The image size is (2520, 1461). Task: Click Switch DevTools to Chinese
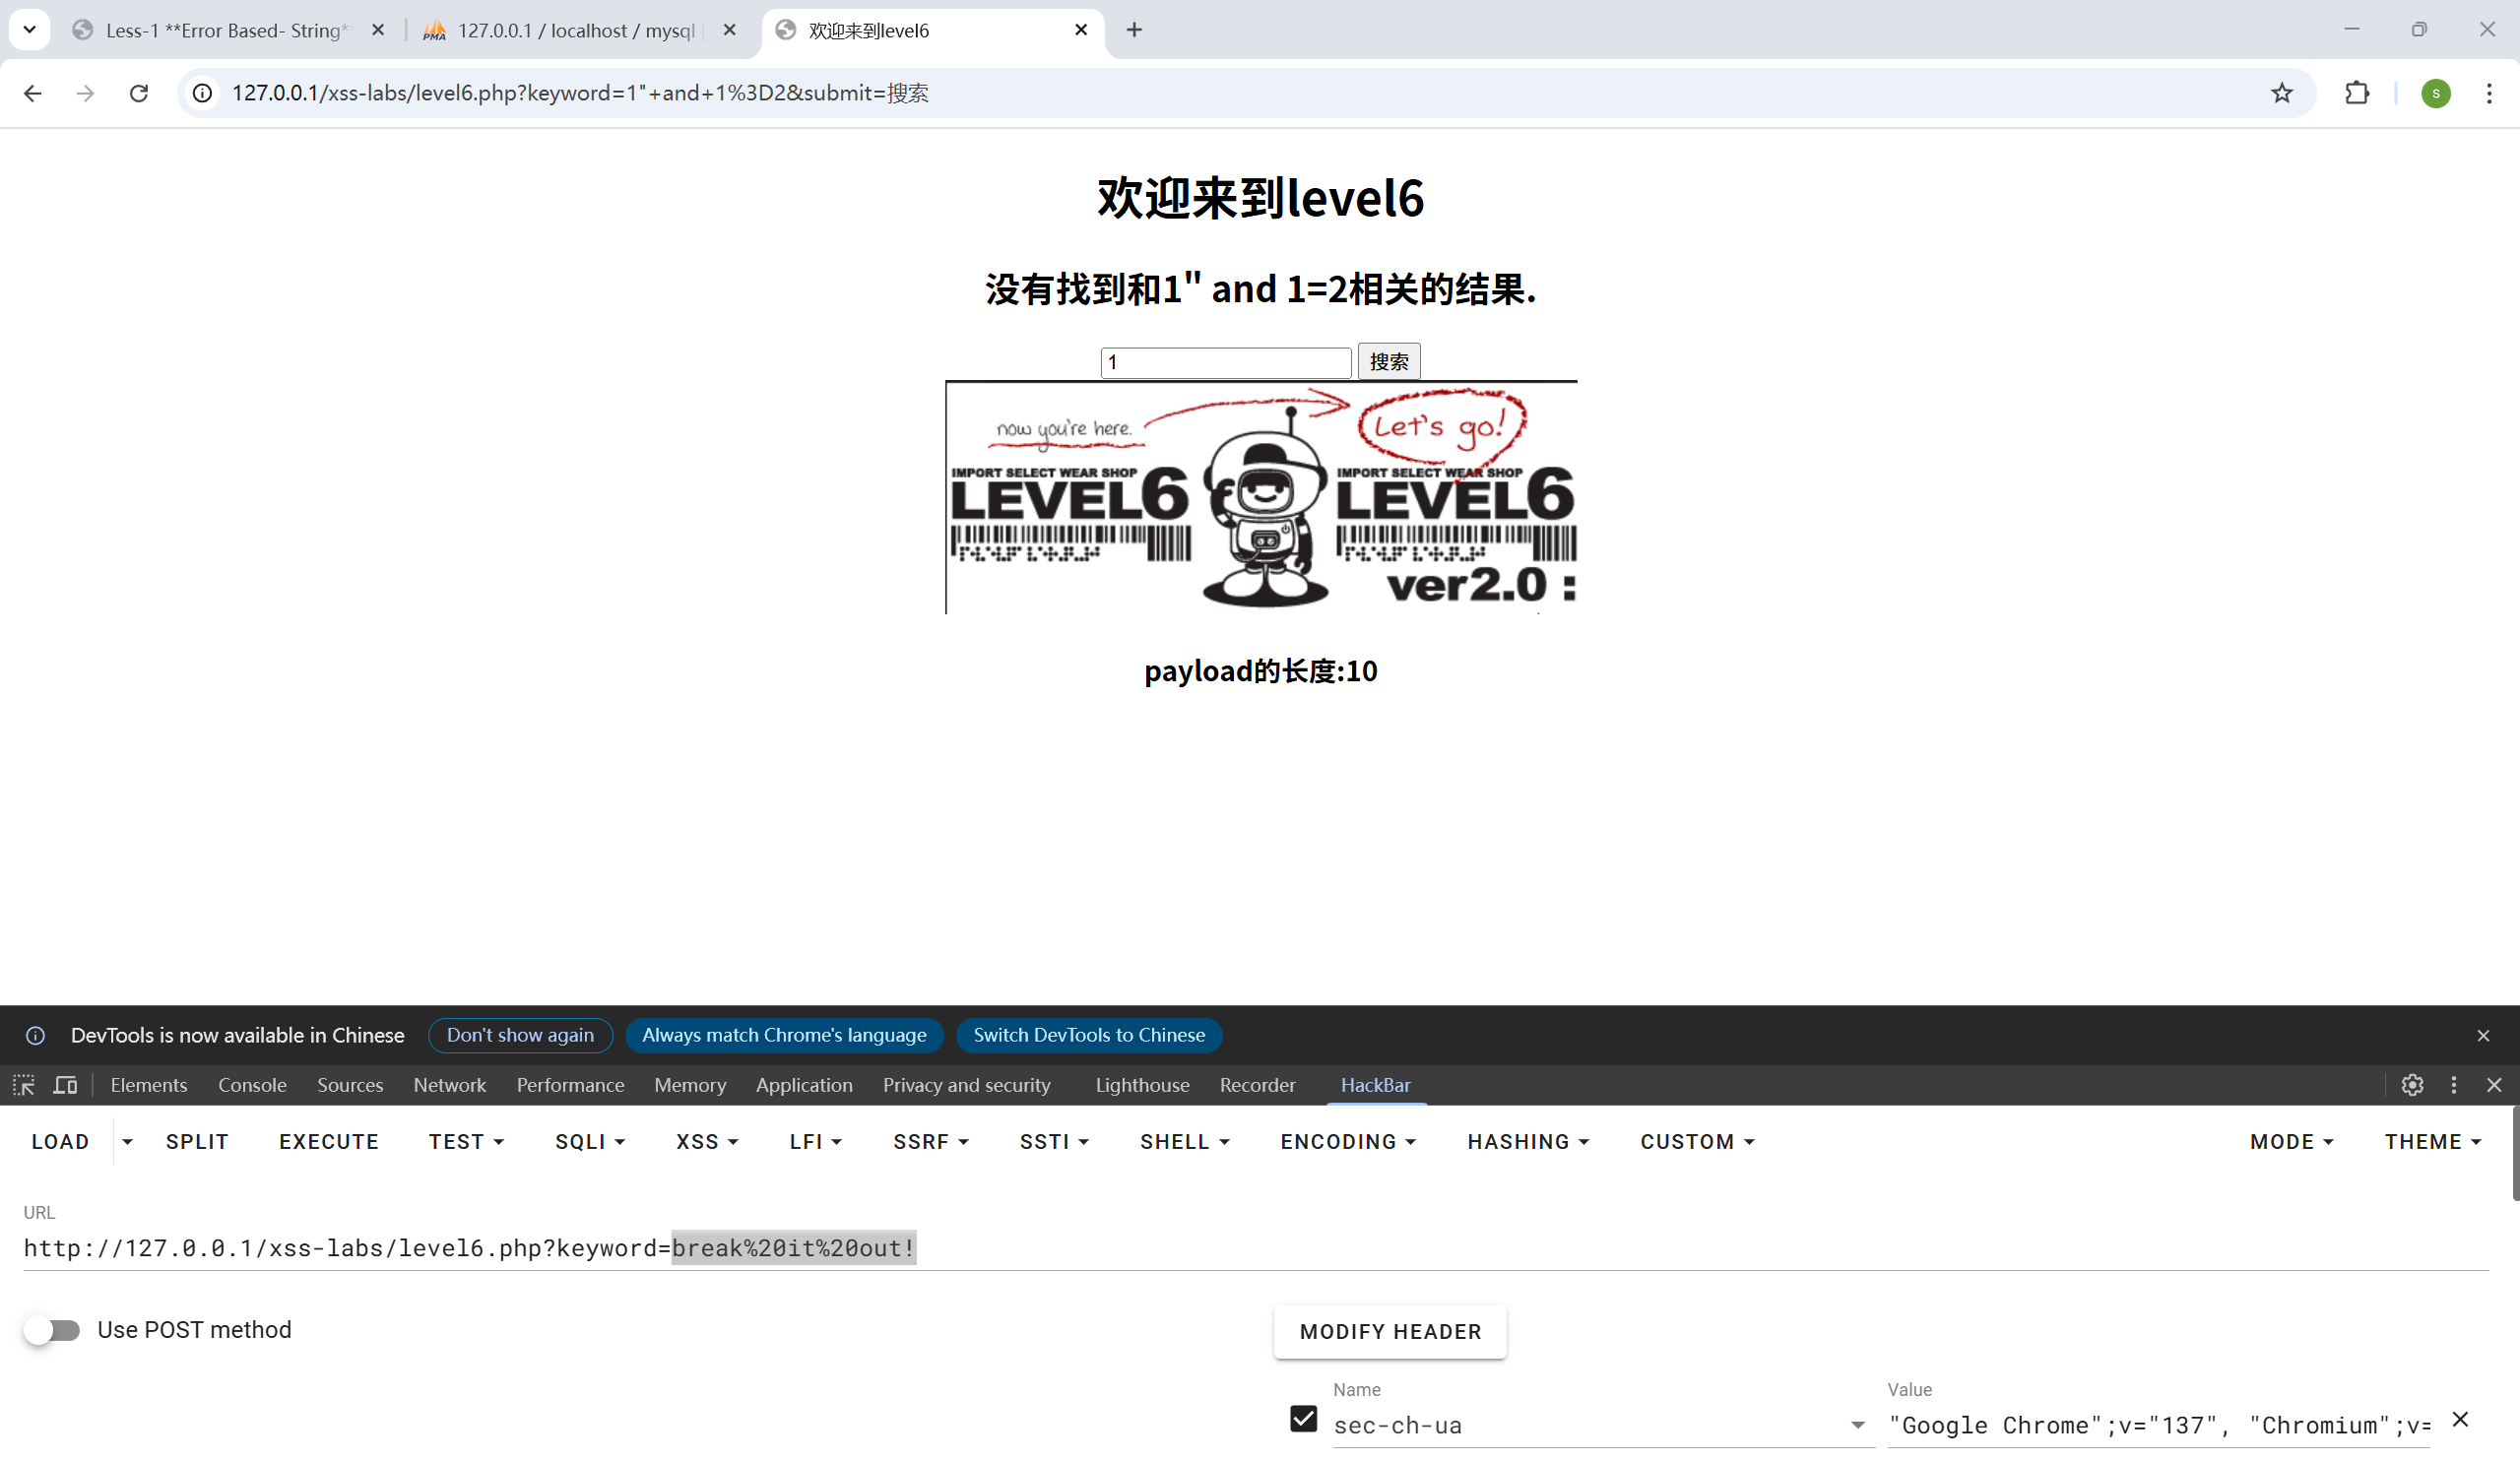1089,1035
